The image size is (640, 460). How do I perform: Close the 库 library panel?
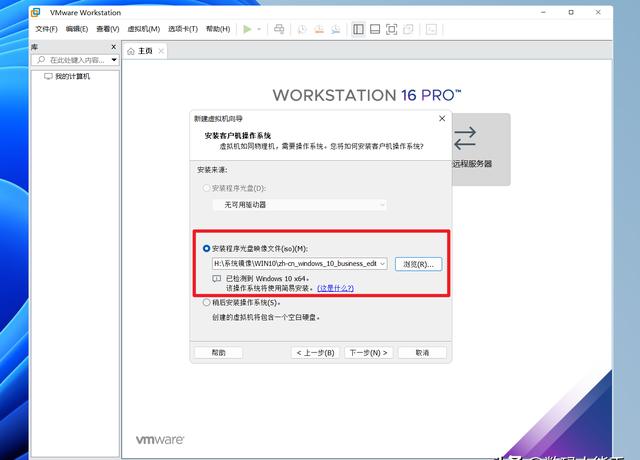click(x=114, y=47)
